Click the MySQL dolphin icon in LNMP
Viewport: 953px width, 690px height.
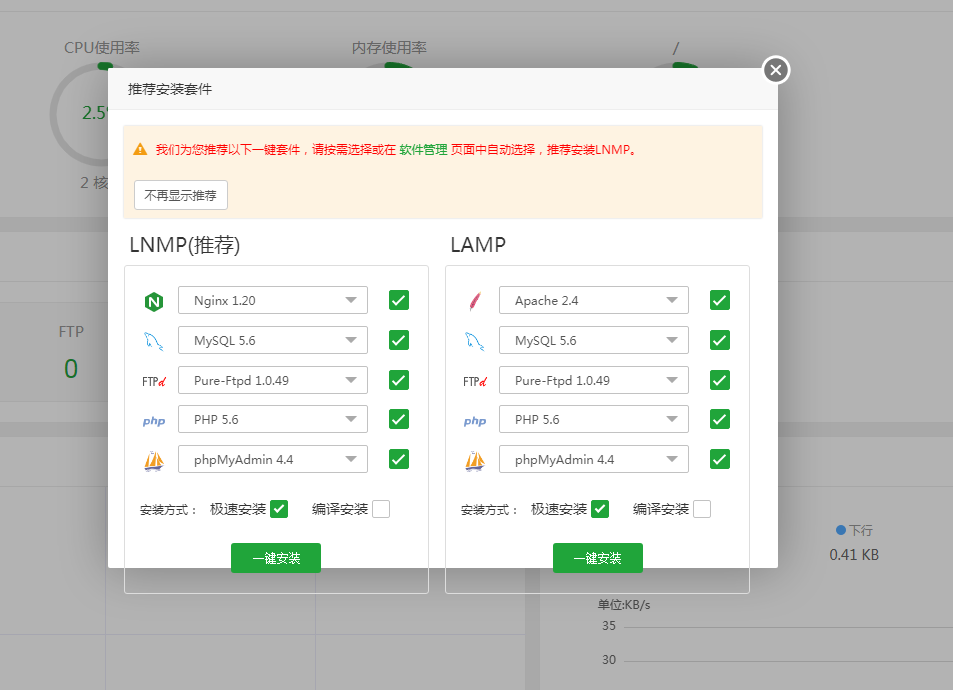(154, 341)
